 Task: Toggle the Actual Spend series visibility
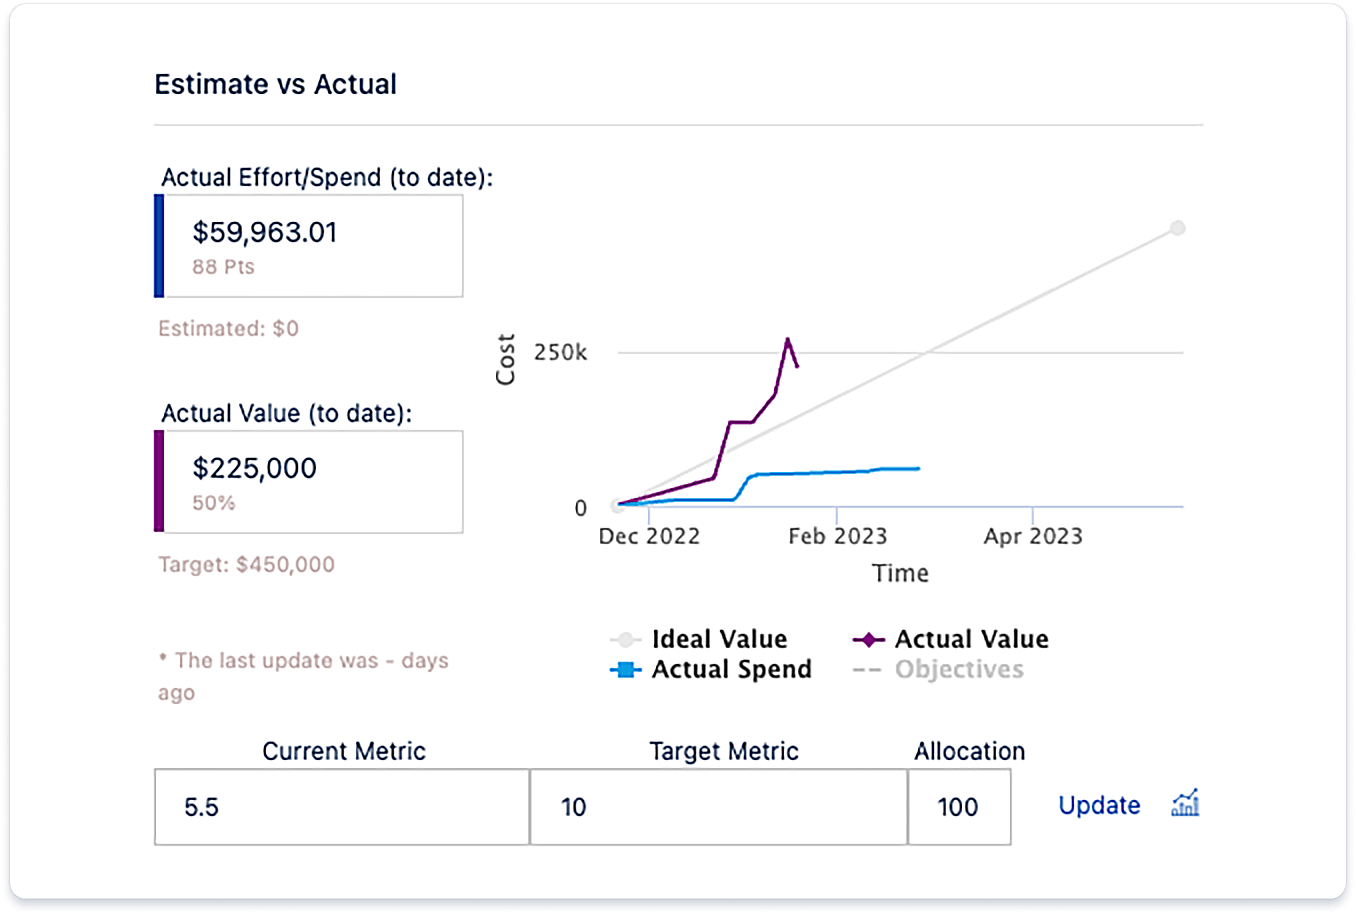tap(715, 670)
